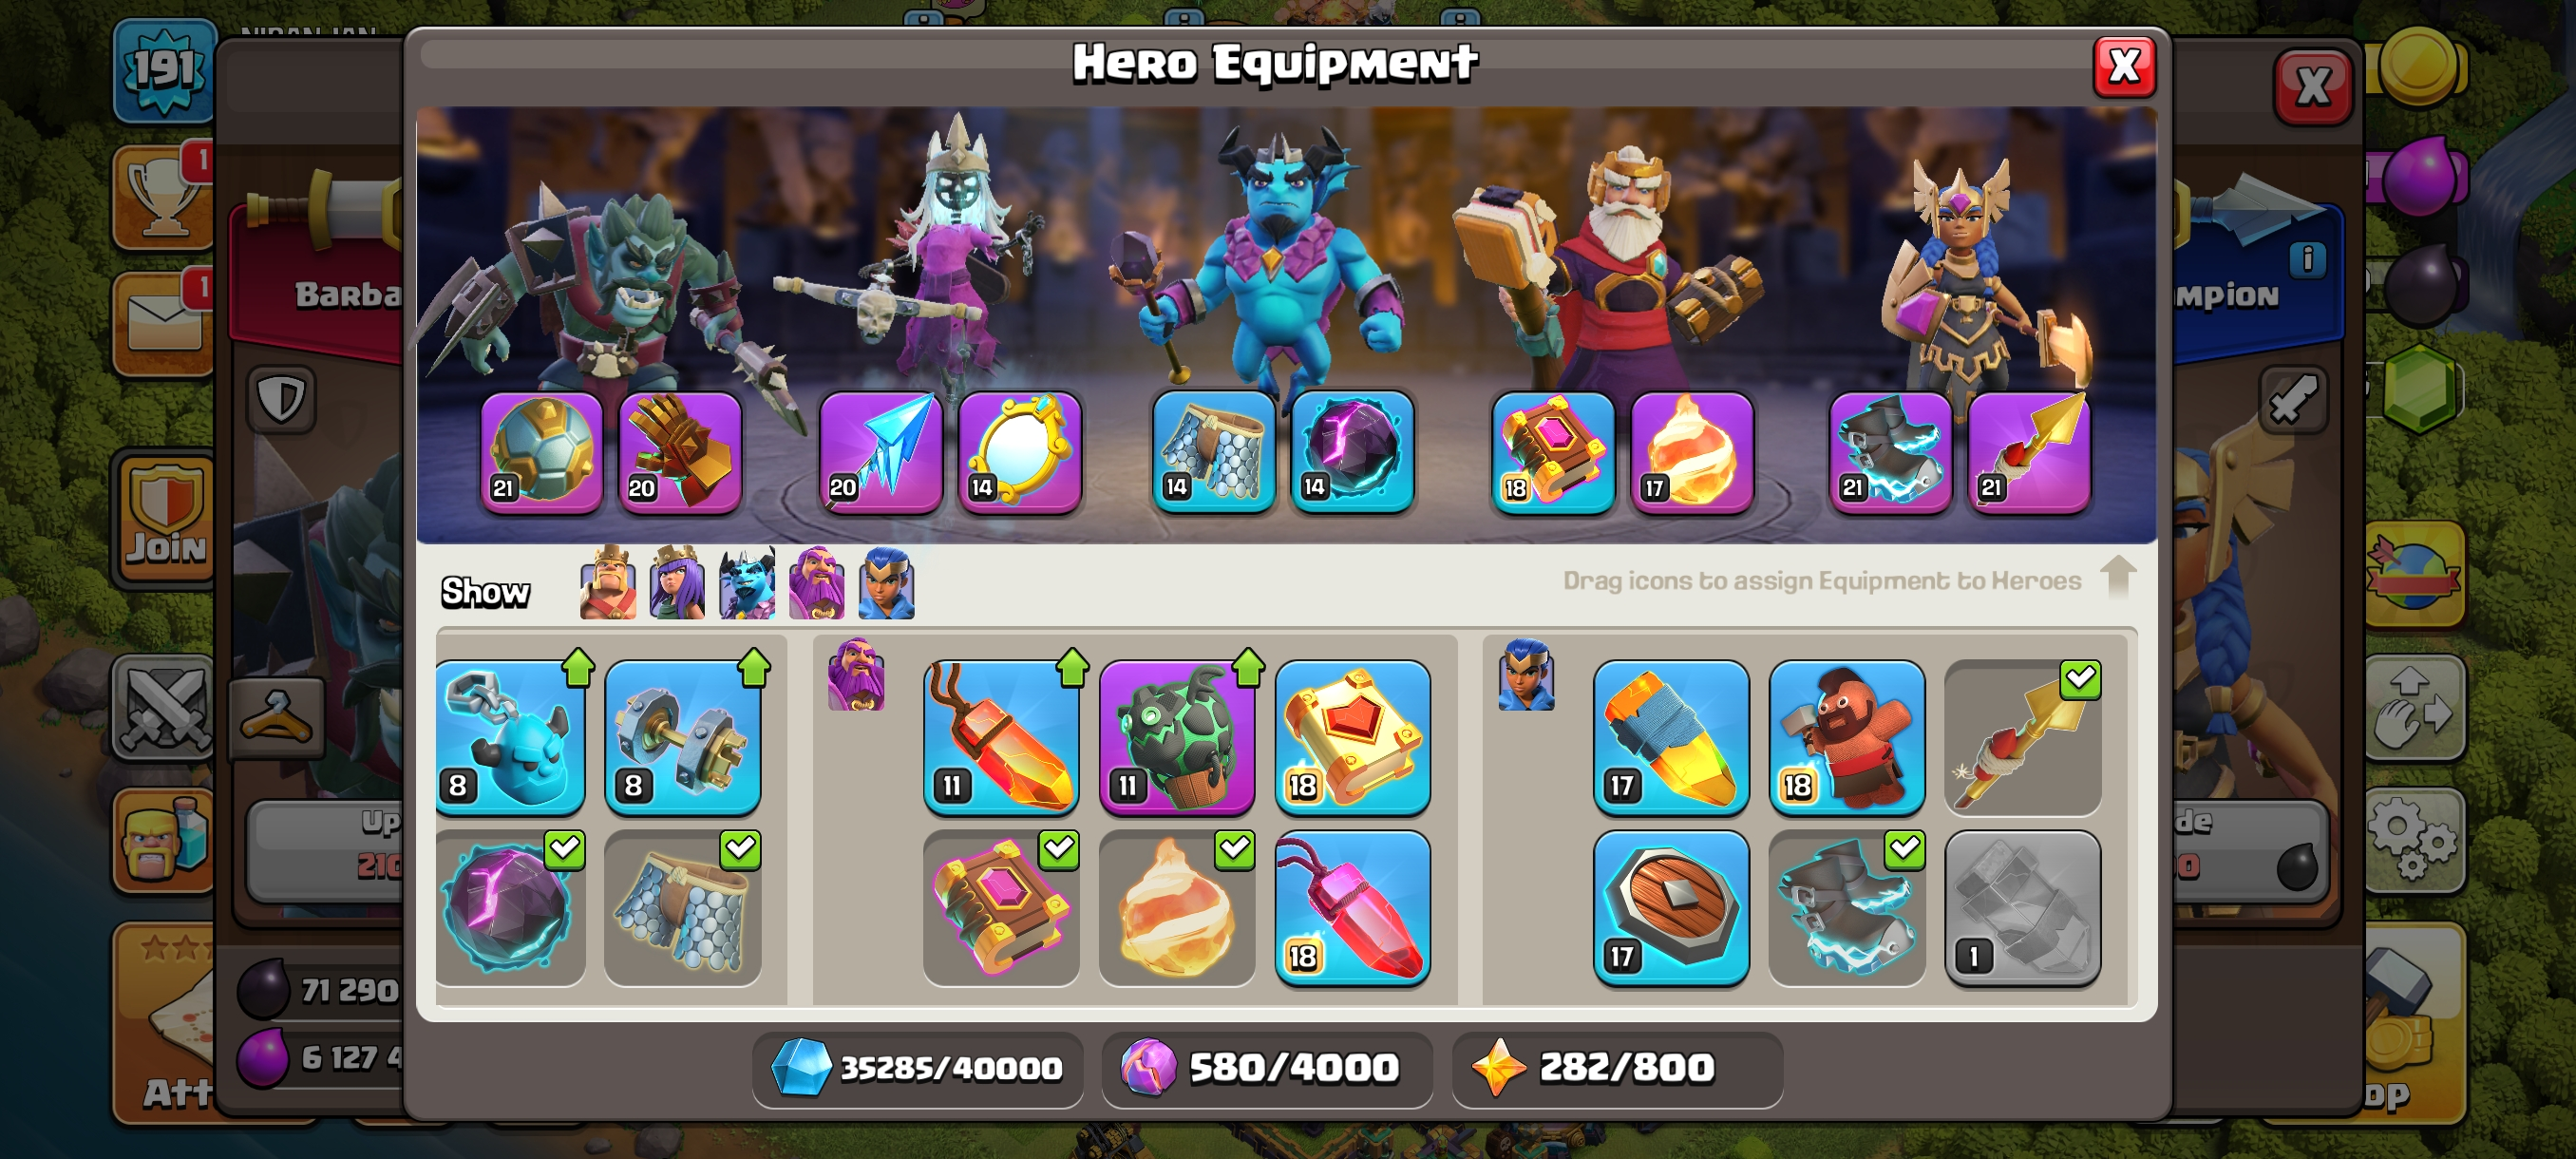Open upgrade for Life Gem level 11 equipment
The width and height of the screenshot is (2576, 1159).
tap(1001, 737)
